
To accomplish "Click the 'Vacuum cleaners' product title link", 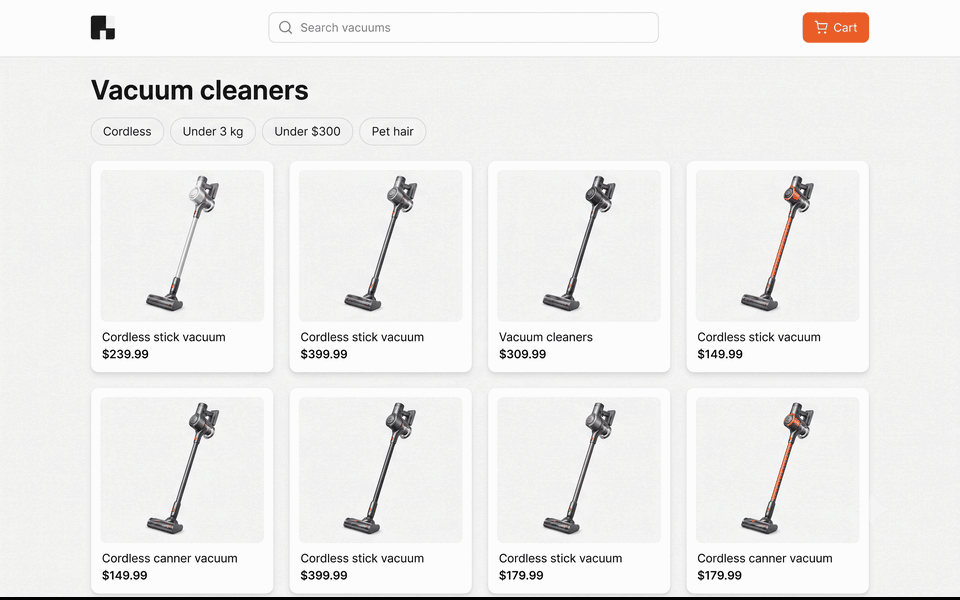I will [546, 337].
